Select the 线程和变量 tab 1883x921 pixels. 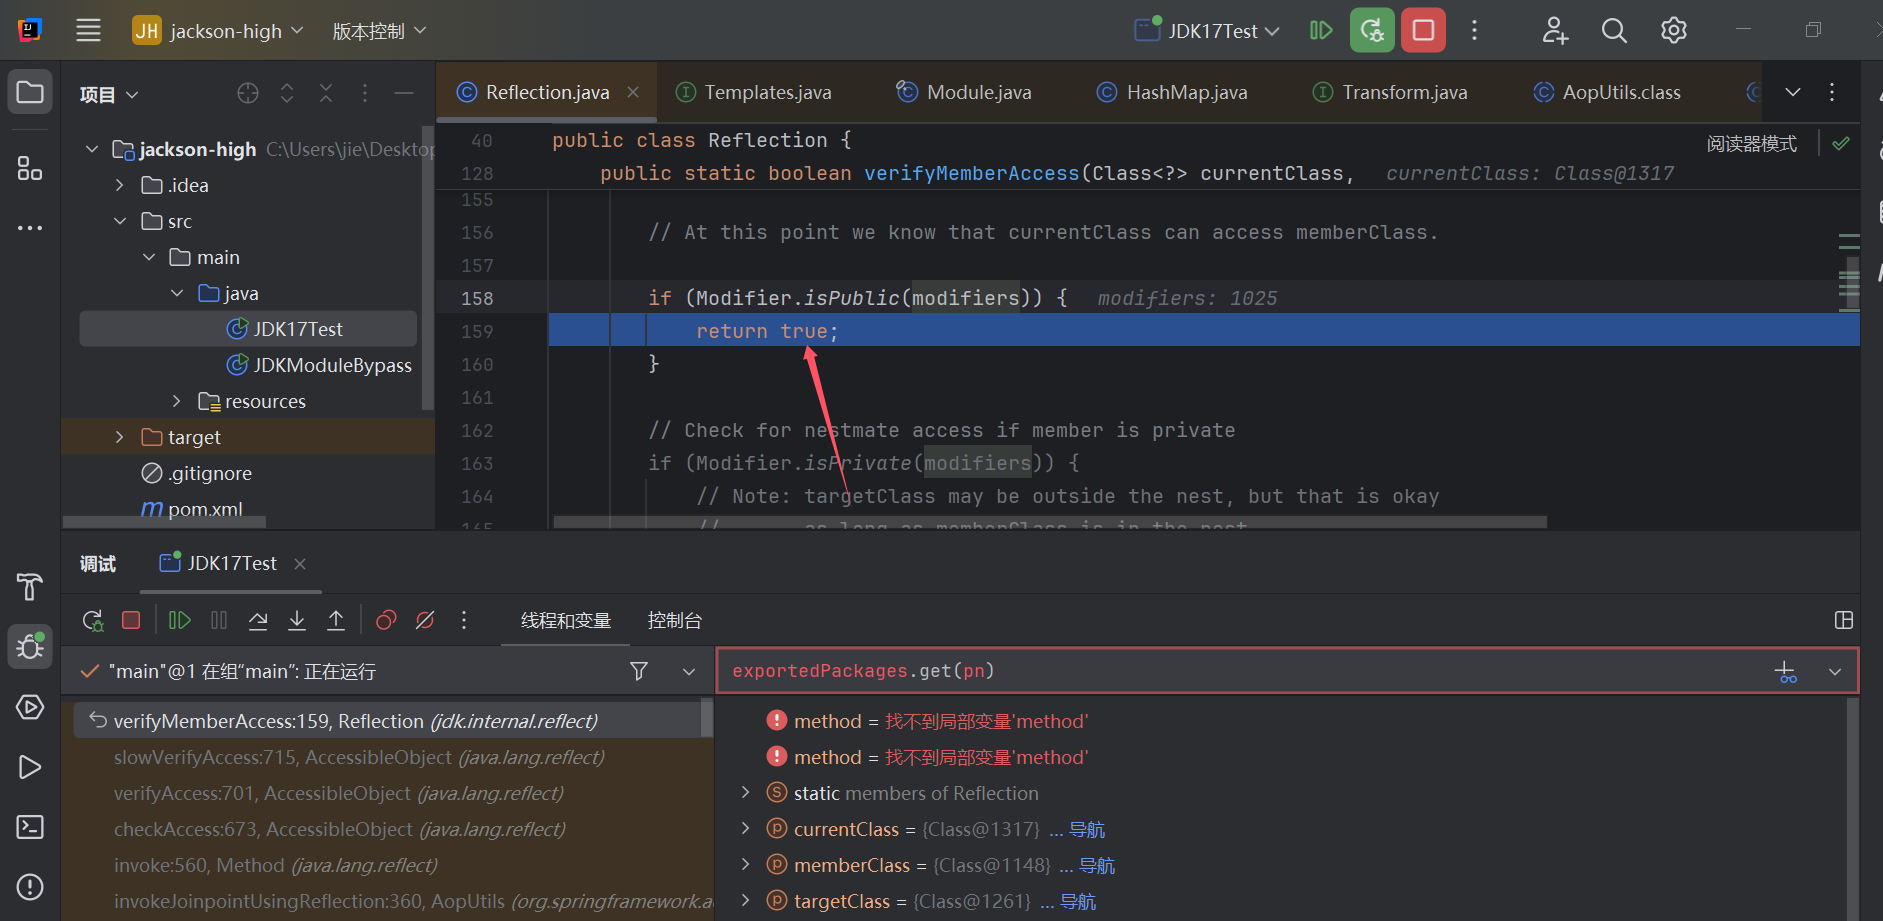tap(566, 620)
